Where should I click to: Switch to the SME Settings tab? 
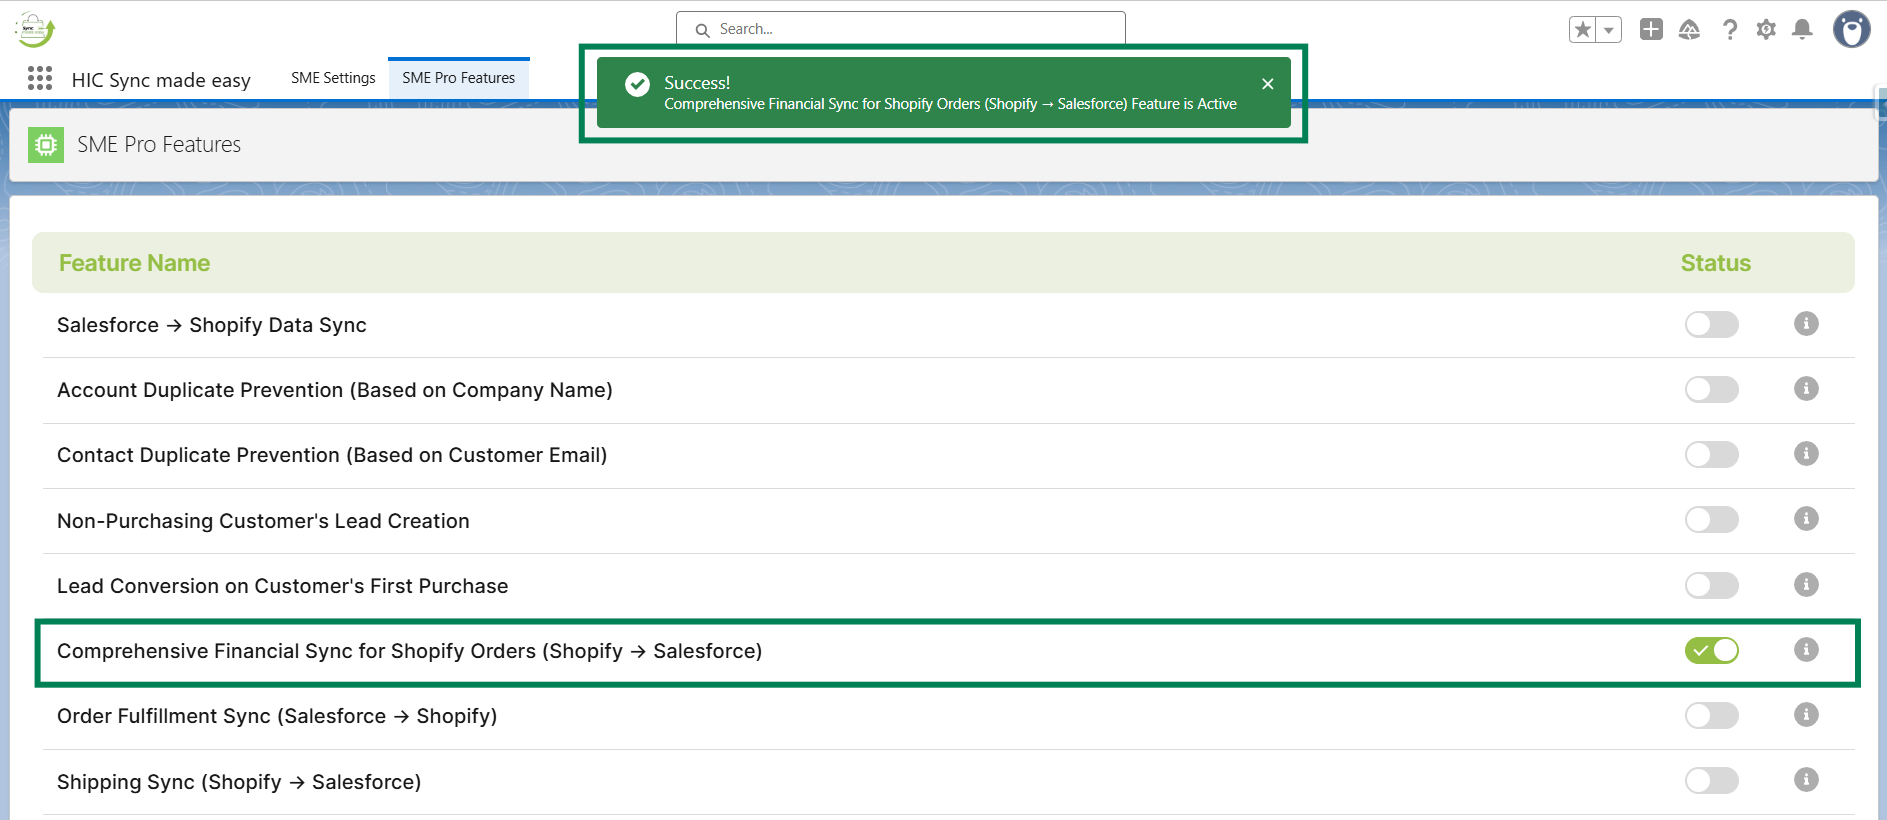(333, 78)
